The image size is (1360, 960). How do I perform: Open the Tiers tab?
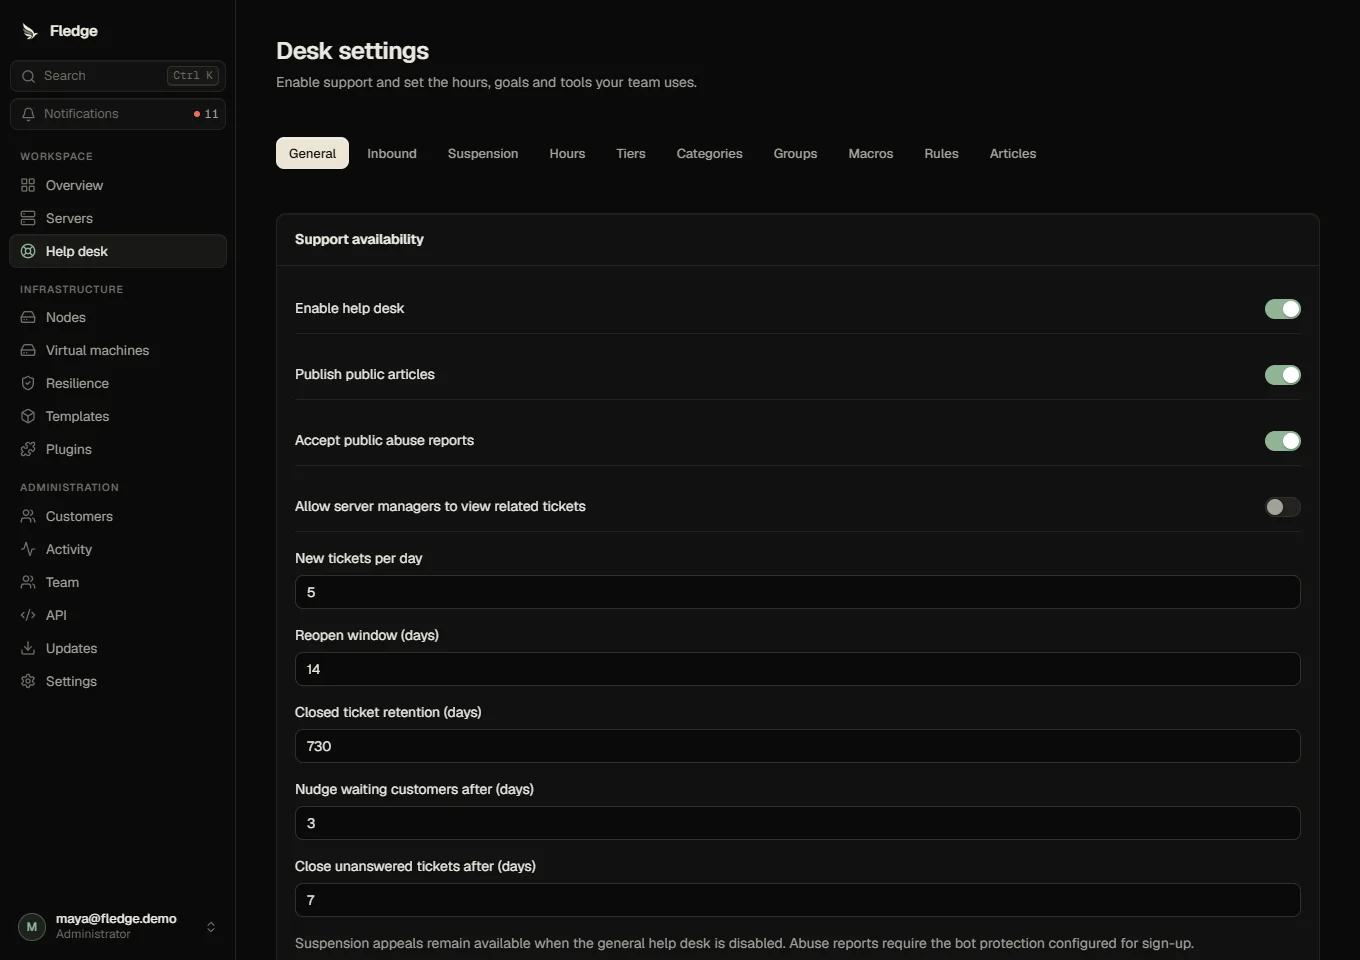[631, 153]
